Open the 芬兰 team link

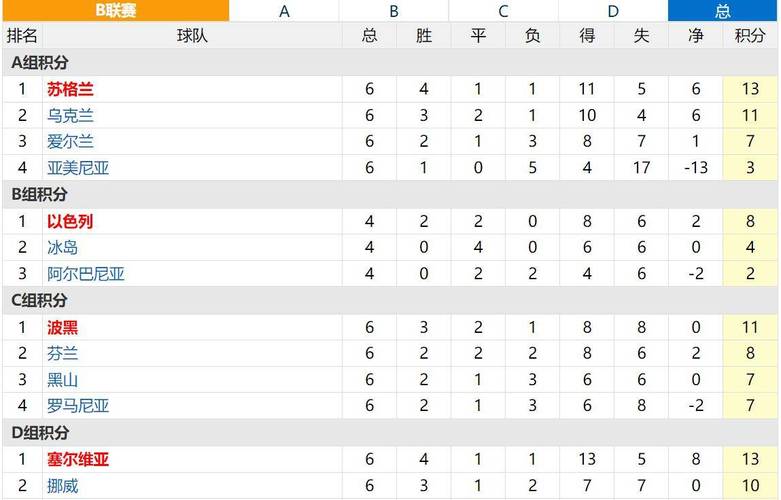click(62, 354)
